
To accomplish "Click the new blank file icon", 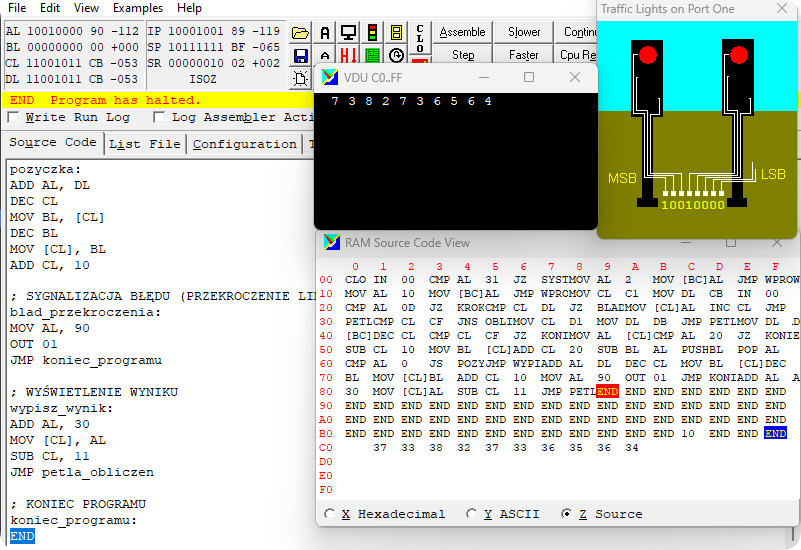I will 301,78.
